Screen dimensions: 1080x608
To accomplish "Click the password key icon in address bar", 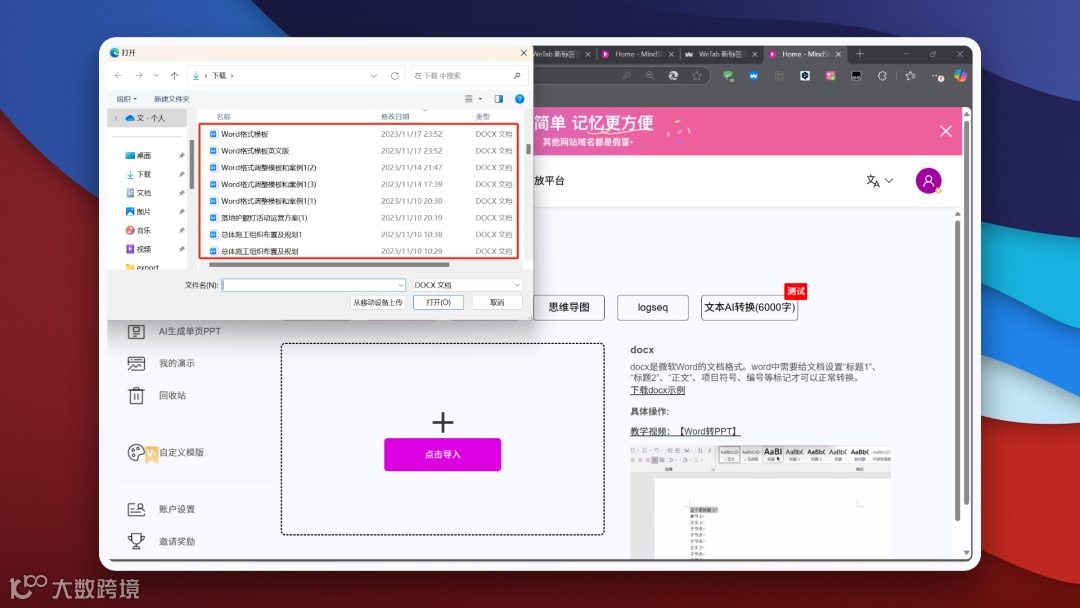I will coord(626,76).
